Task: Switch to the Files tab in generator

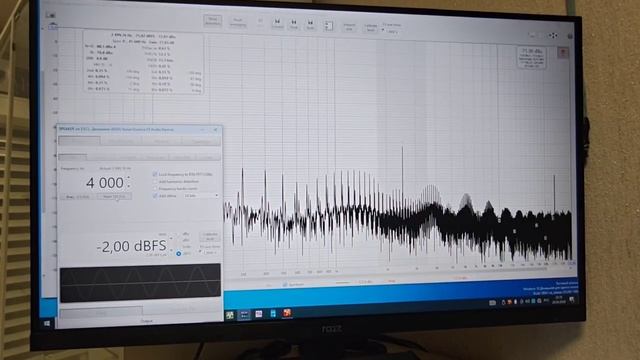Action: click(200, 141)
